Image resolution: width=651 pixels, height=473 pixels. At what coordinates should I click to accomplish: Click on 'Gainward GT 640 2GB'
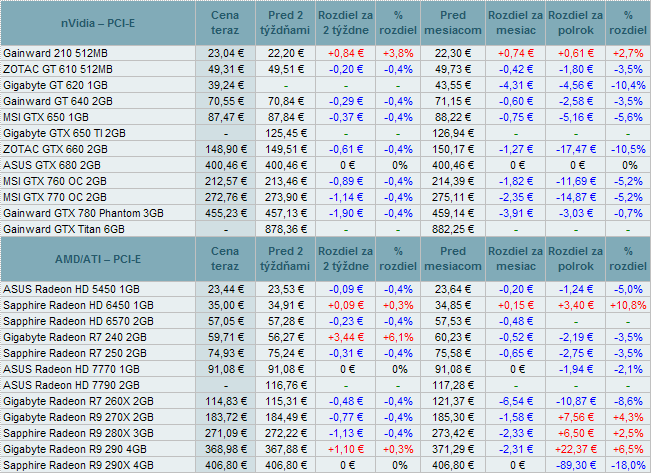[x=58, y=101]
